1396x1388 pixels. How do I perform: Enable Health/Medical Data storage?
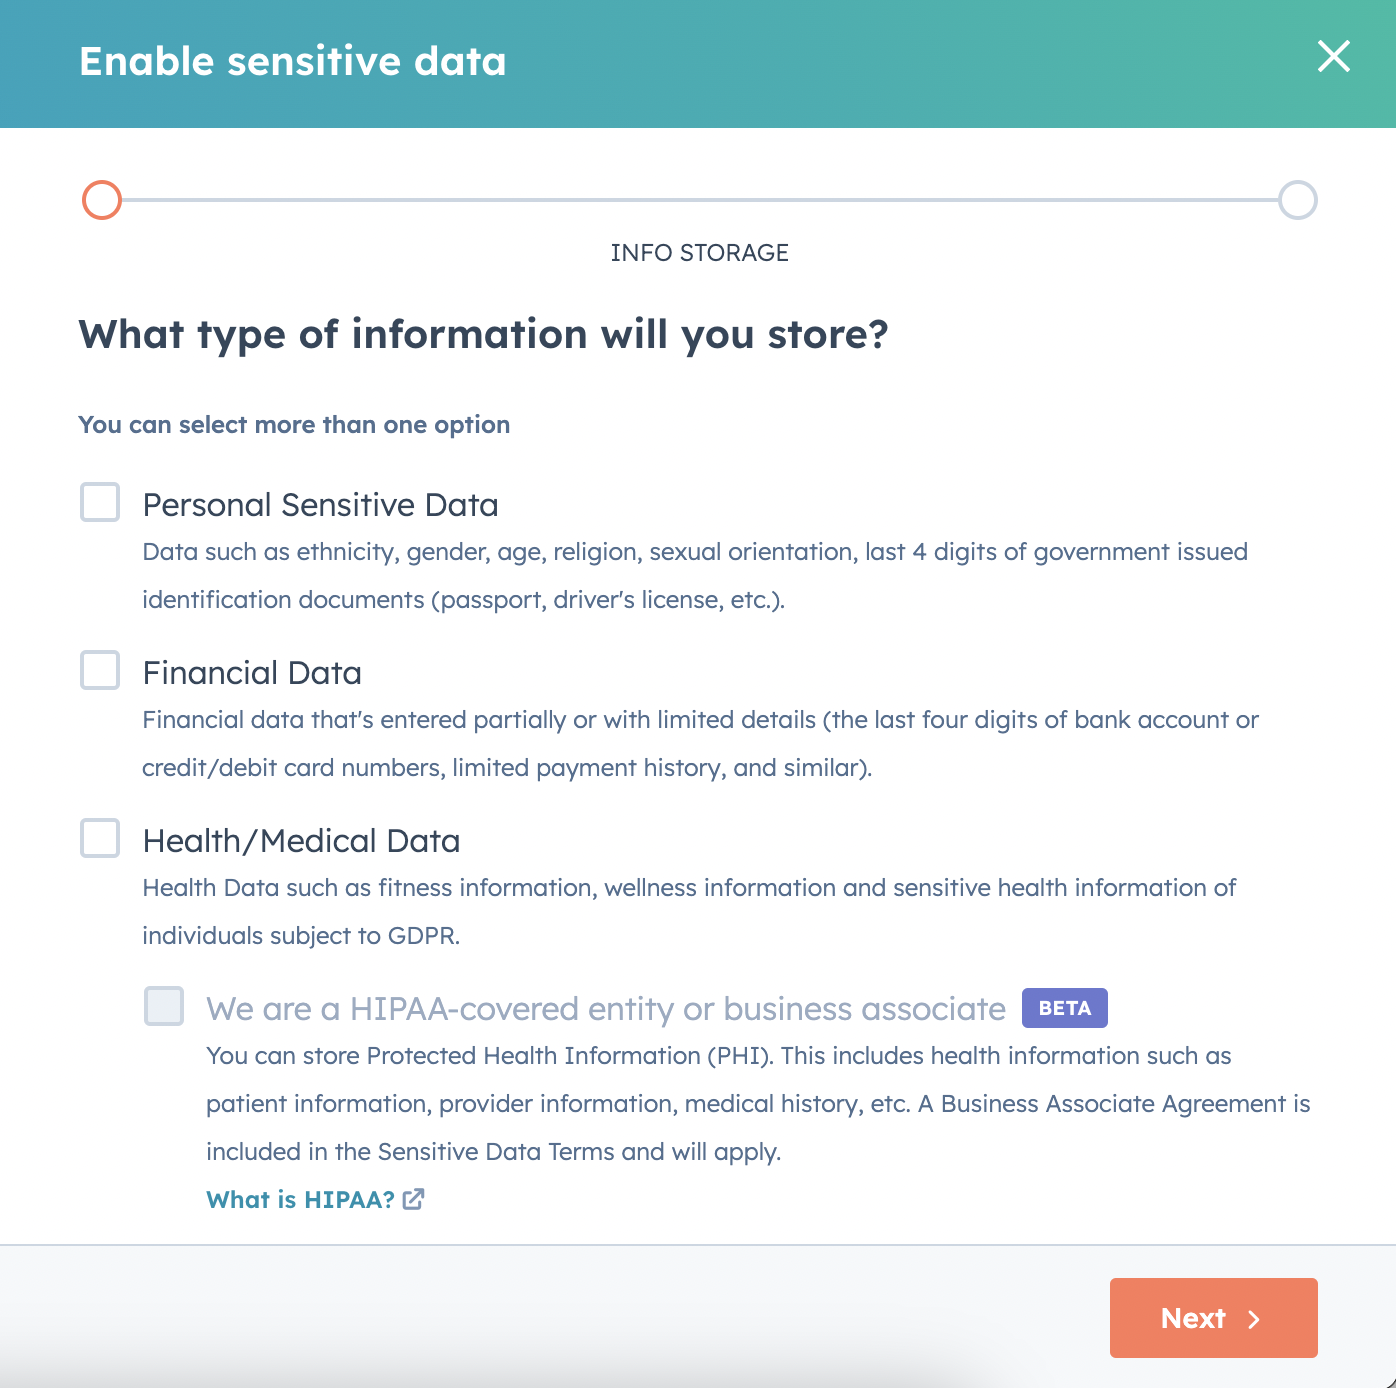point(99,838)
